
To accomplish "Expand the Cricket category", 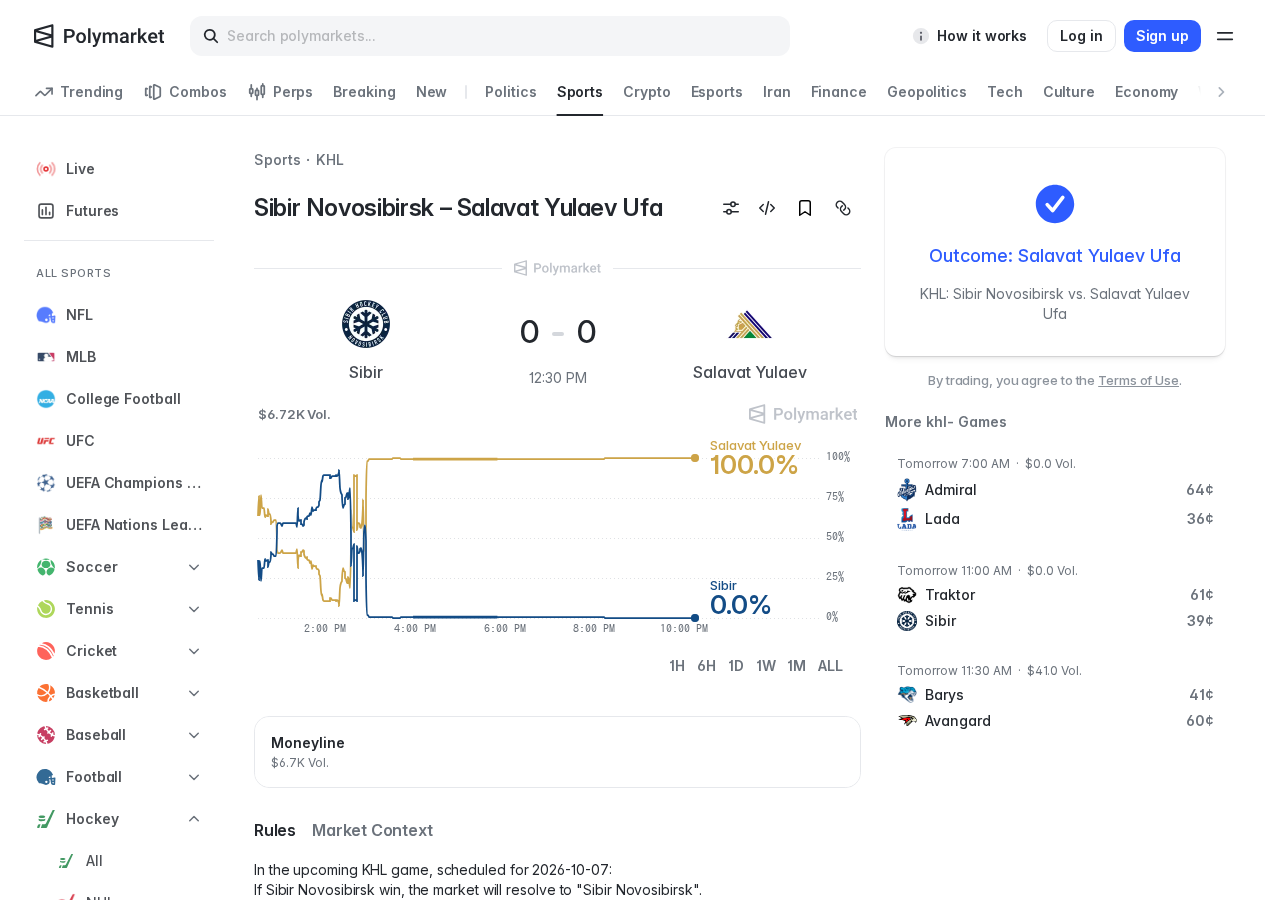I will point(194,651).
